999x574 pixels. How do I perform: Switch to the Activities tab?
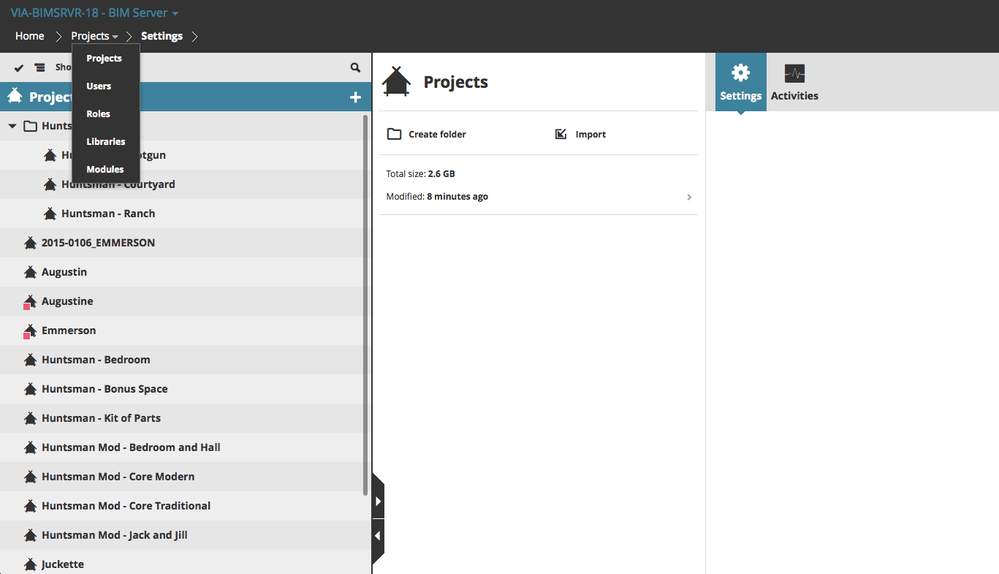794,82
